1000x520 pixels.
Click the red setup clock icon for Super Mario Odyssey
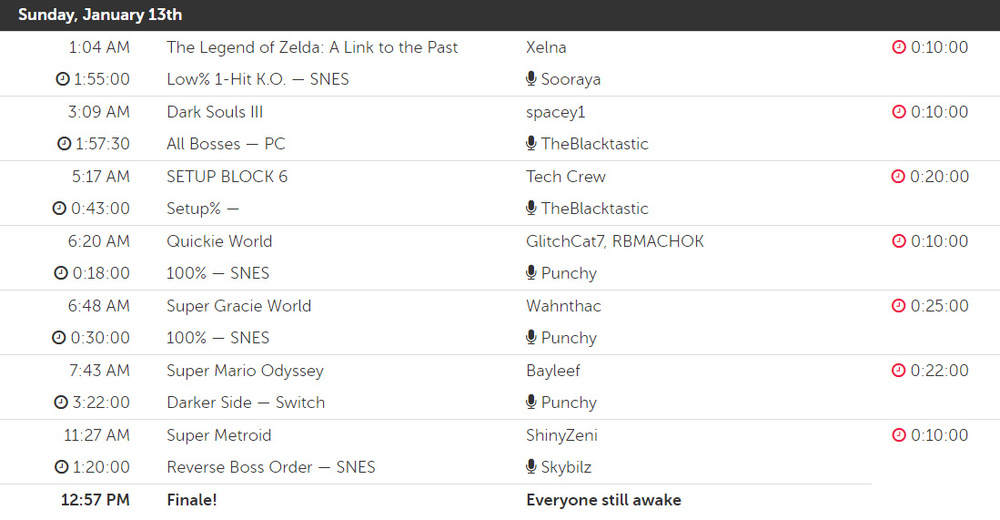coord(898,371)
